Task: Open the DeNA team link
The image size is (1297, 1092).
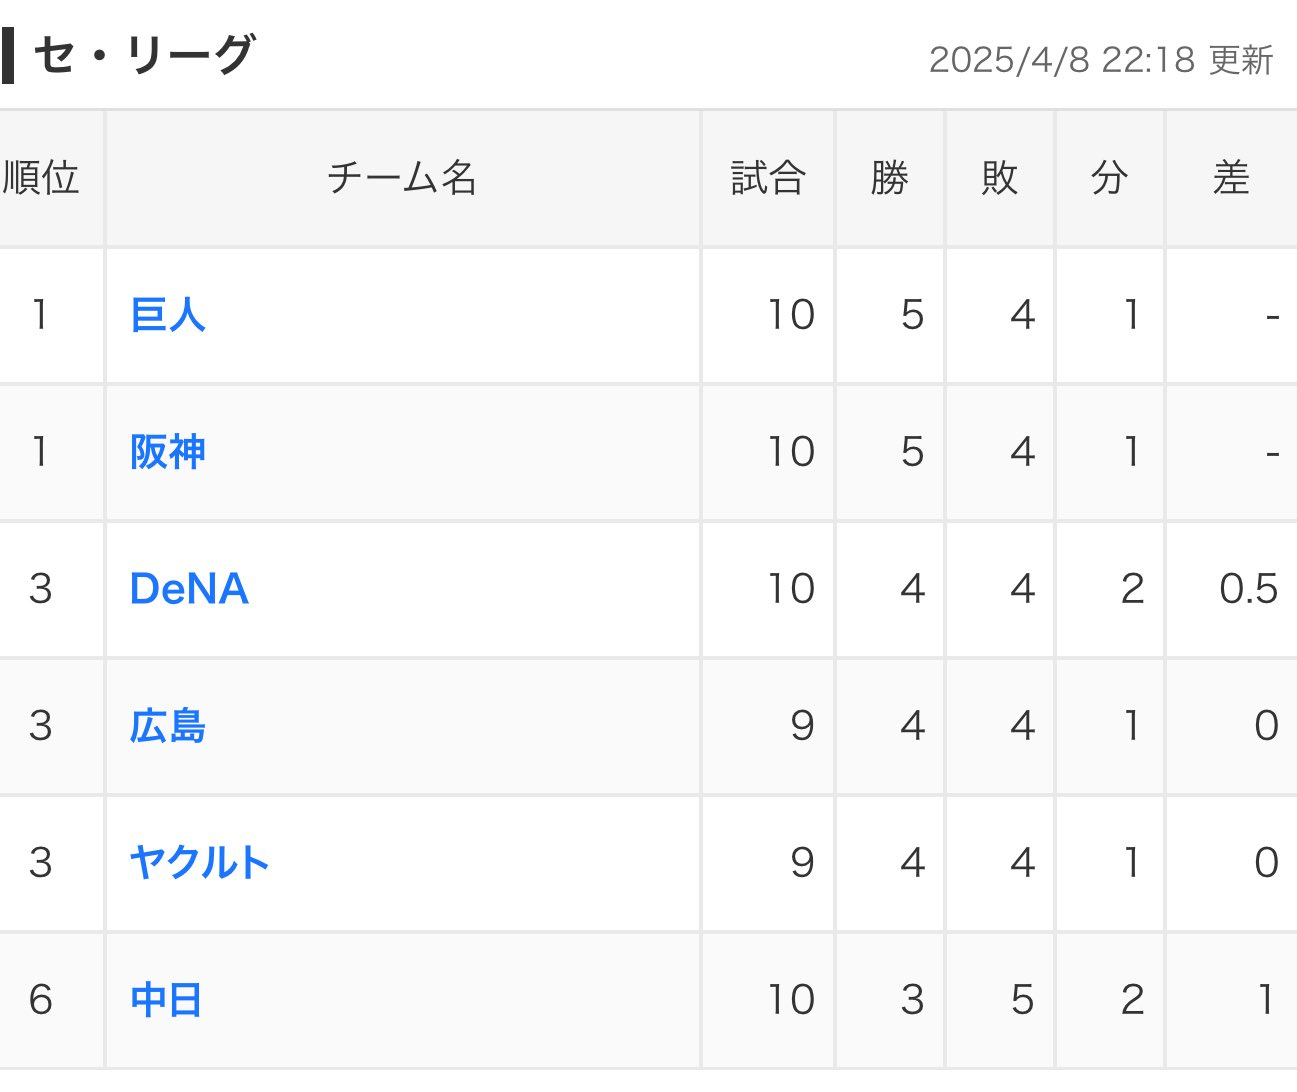Action: pos(189,589)
